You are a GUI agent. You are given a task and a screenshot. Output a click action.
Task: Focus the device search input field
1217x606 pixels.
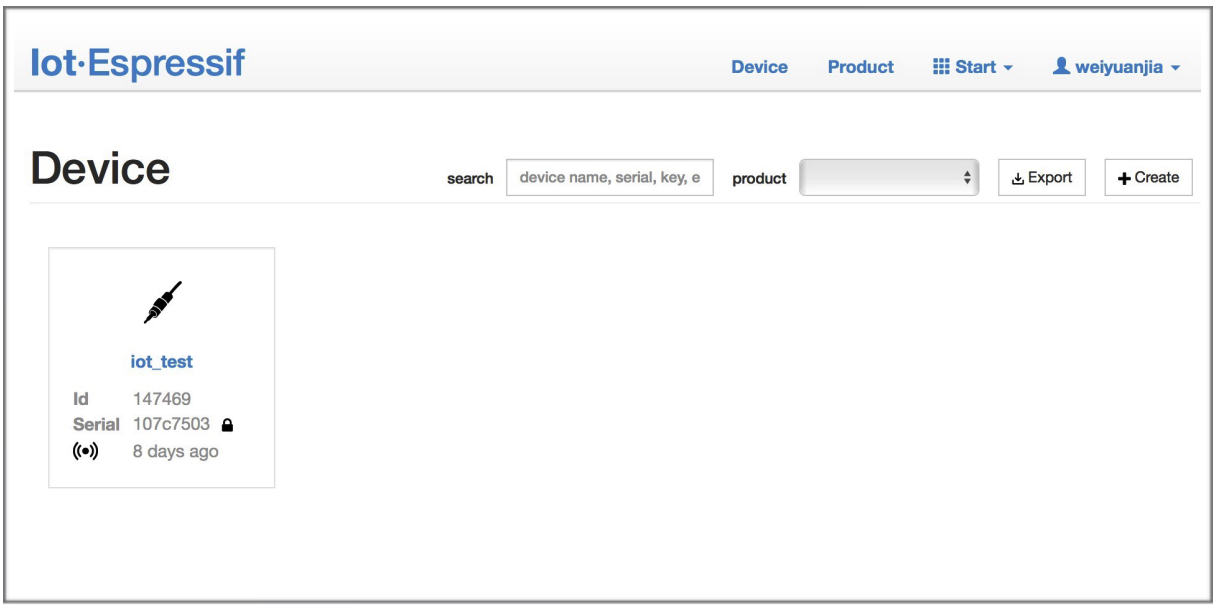(x=609, y=178)
